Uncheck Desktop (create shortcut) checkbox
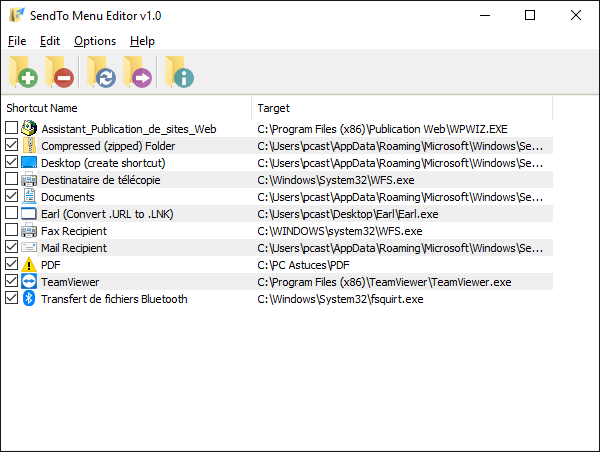The width and height of the screenshot is (600, 452). (11, 162)
